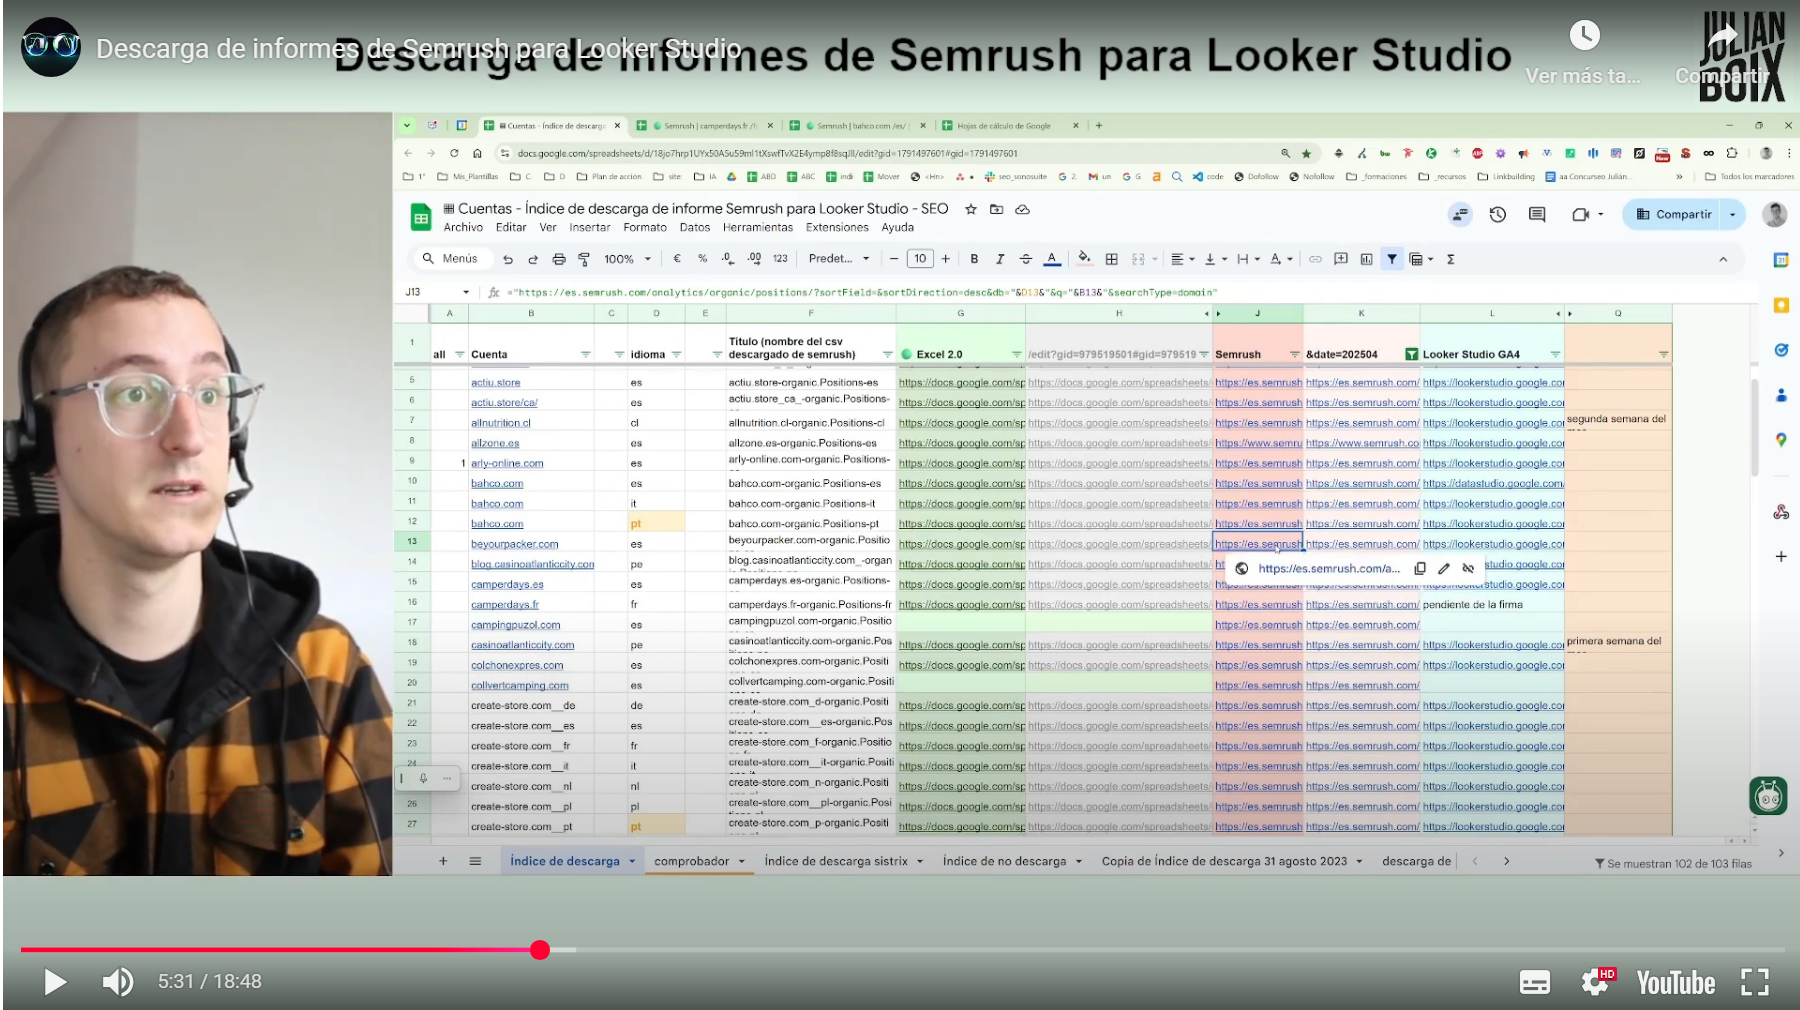Open filter dropdown on Cuenta column
Screen dimensions: 1800x1010
click(x=585, y=355)
